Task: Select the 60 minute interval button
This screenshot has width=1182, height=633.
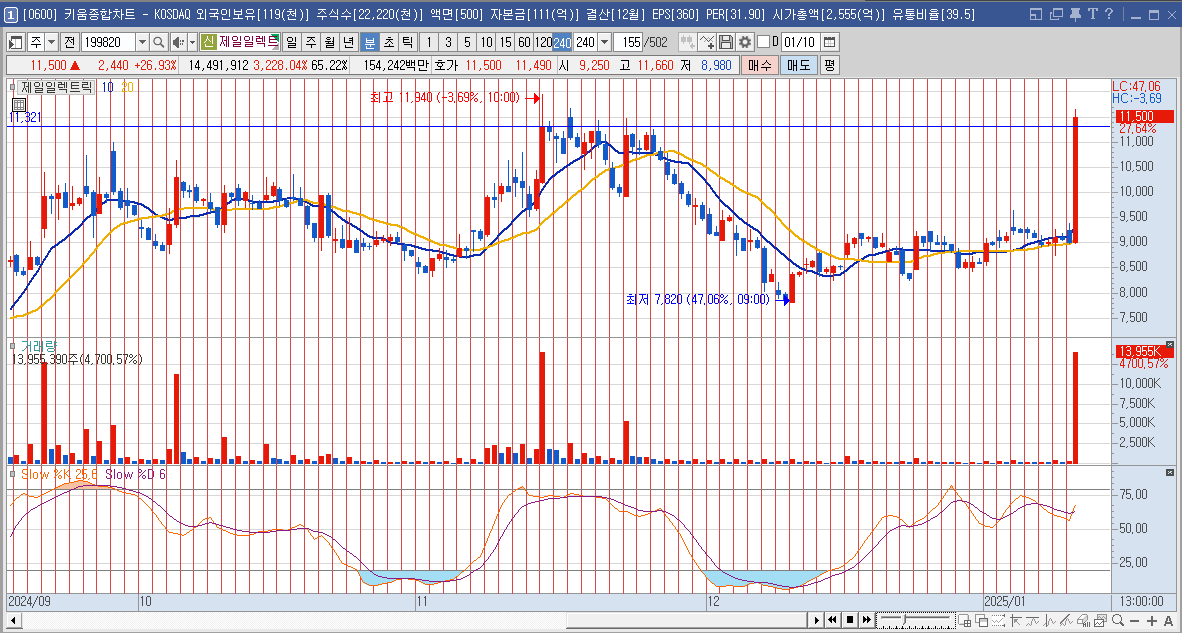Action: click(524, 42)
